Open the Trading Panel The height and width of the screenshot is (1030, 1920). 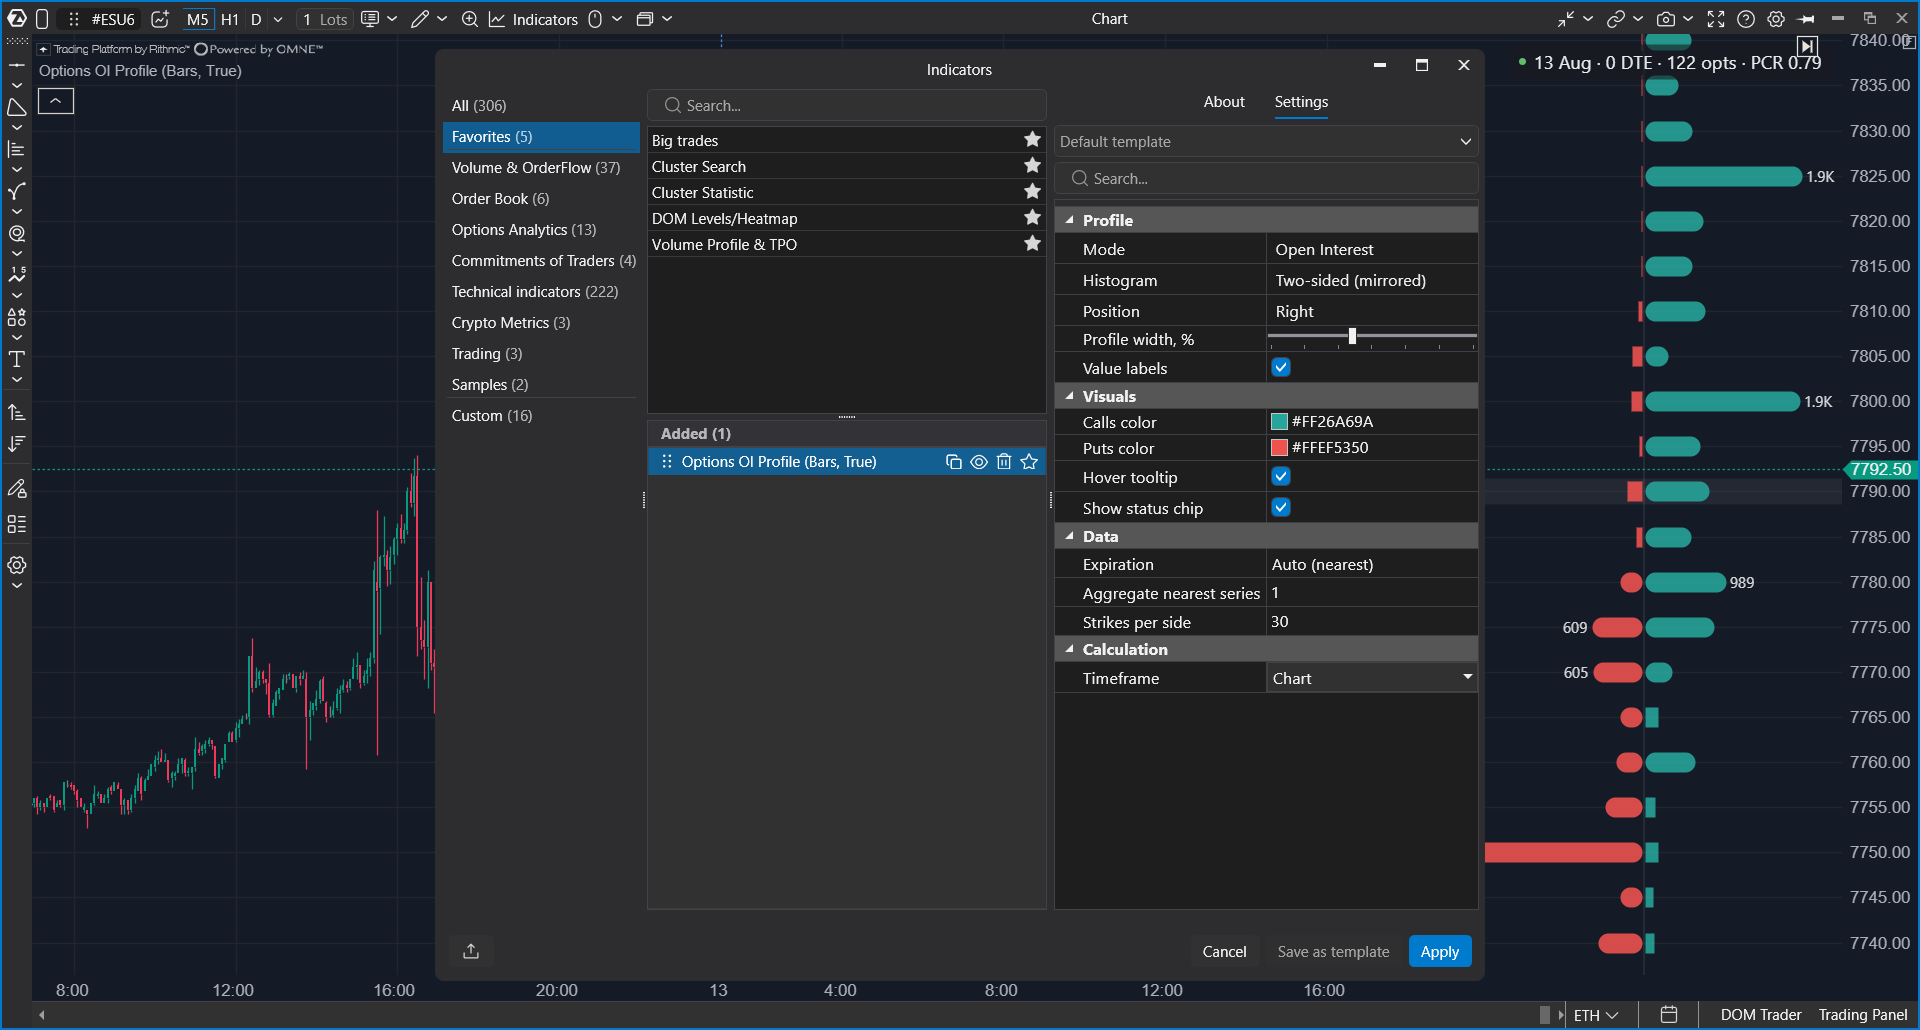point(1863,1015)
